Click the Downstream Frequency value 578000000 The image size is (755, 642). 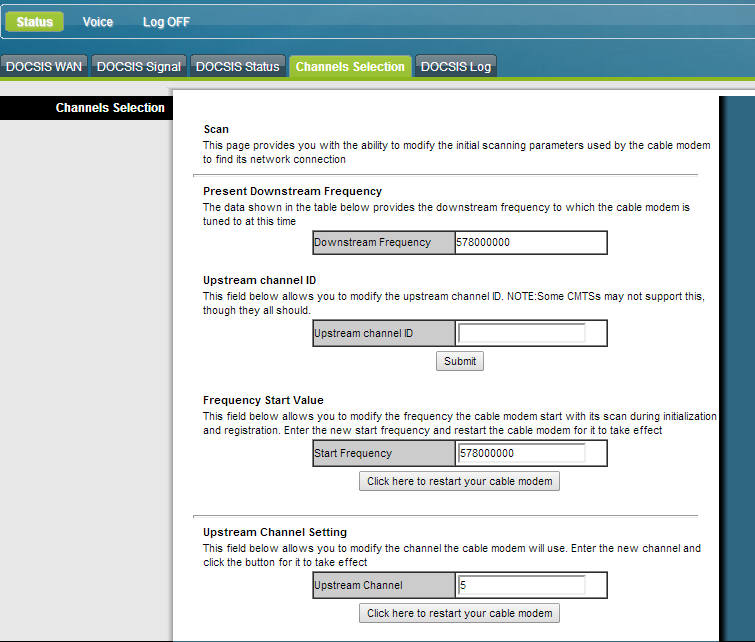click(530, 243)
